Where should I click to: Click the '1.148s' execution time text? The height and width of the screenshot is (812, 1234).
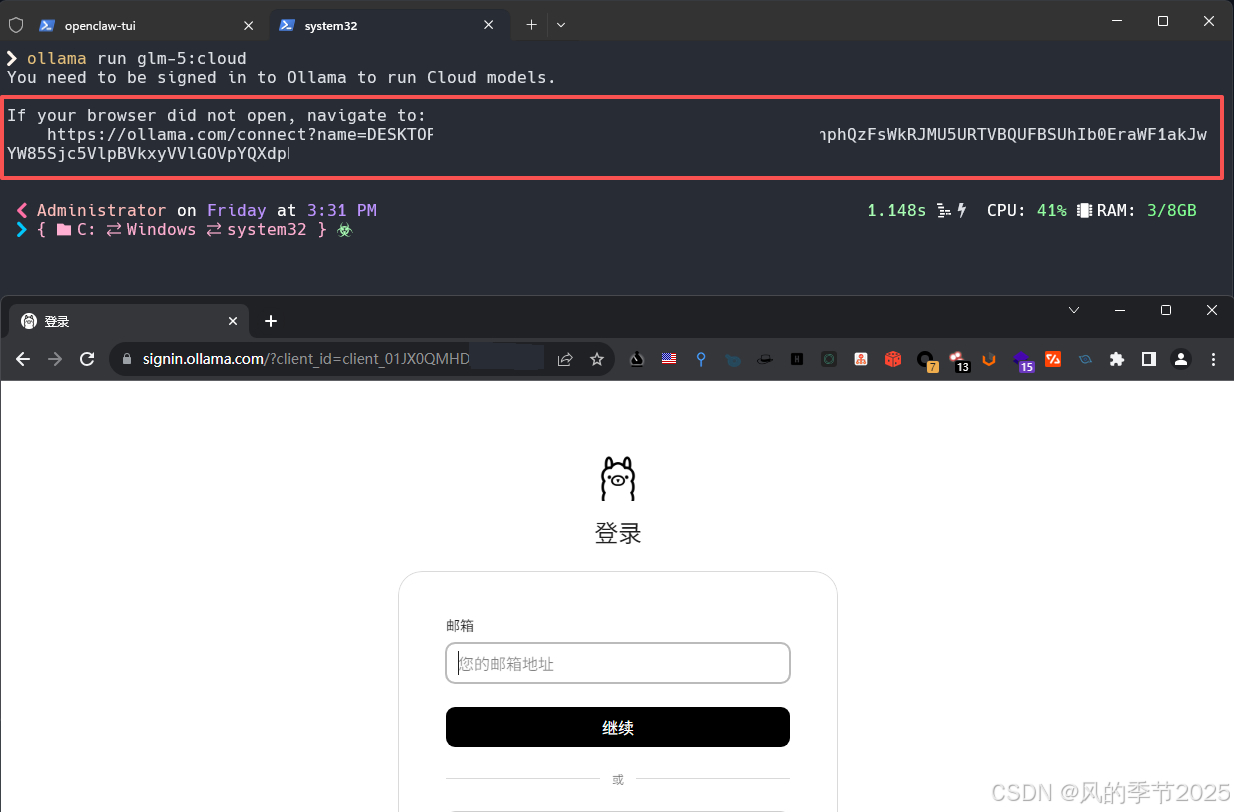(x=897, y=210)
